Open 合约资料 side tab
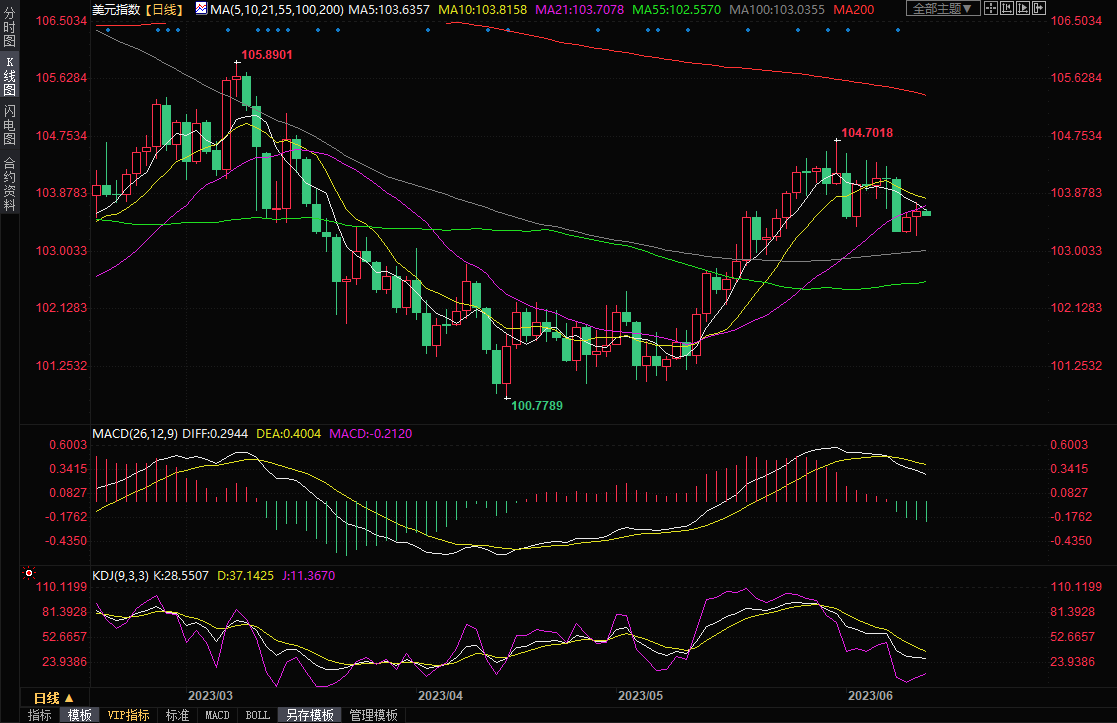 (x=9, y=183)
